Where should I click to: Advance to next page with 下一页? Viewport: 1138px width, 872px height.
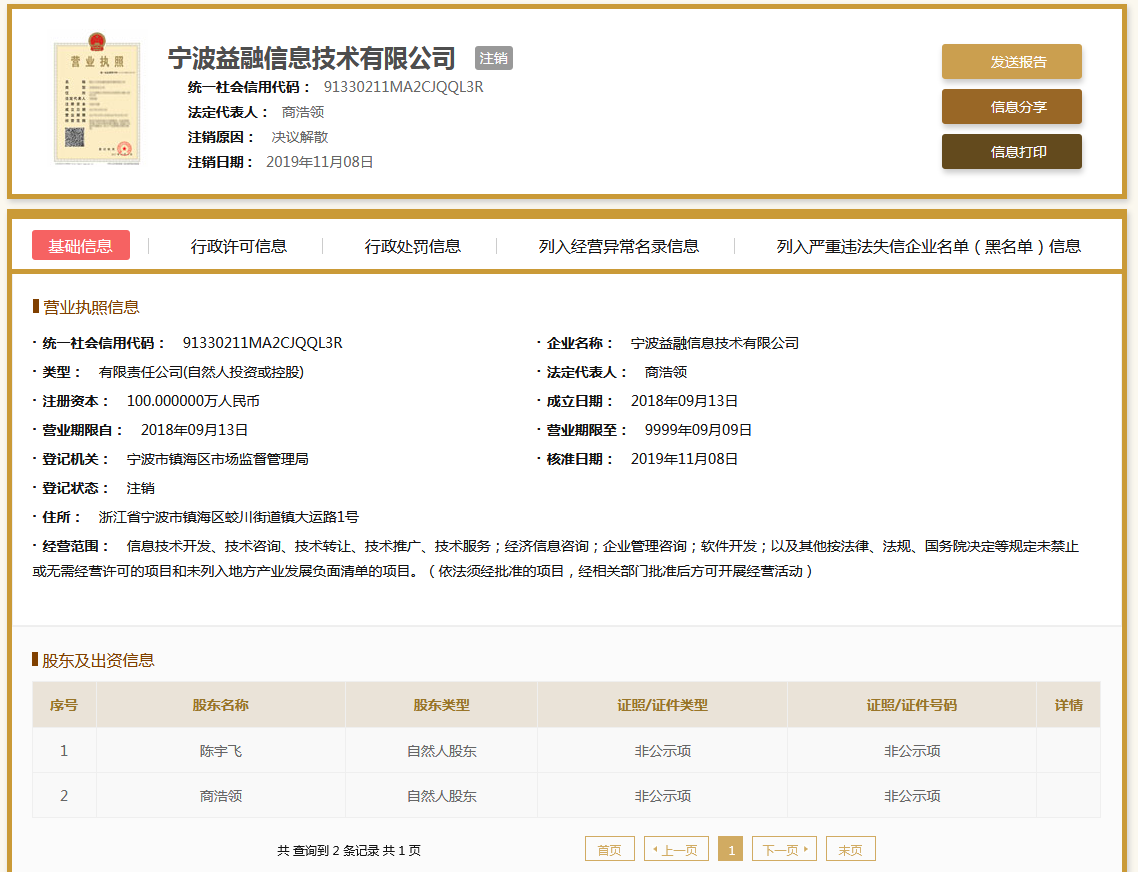click(785, 850)
